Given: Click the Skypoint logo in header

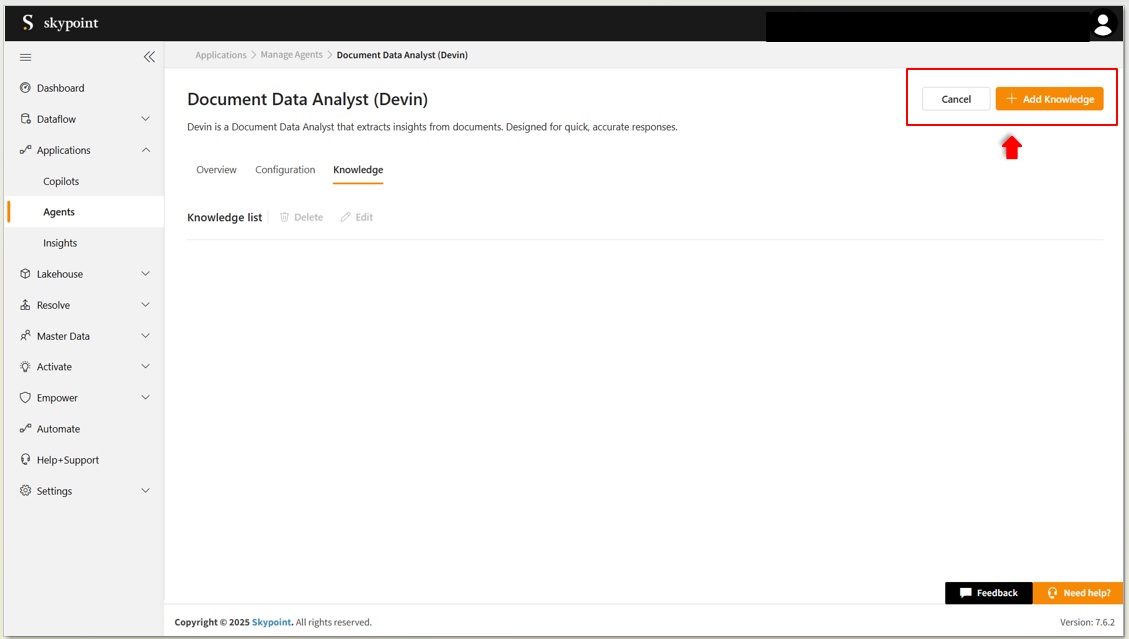Looking at the screenshot, I should click(60, 23).
